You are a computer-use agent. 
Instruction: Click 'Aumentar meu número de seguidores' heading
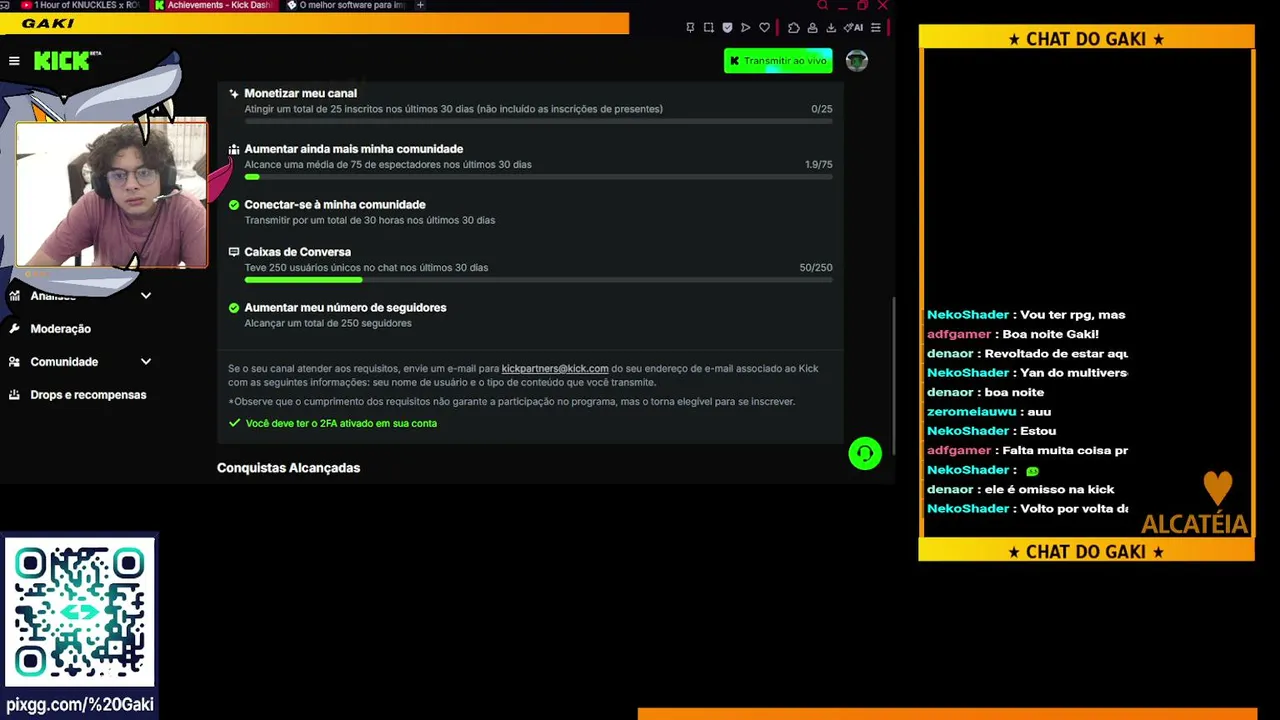tap(345, 308)
